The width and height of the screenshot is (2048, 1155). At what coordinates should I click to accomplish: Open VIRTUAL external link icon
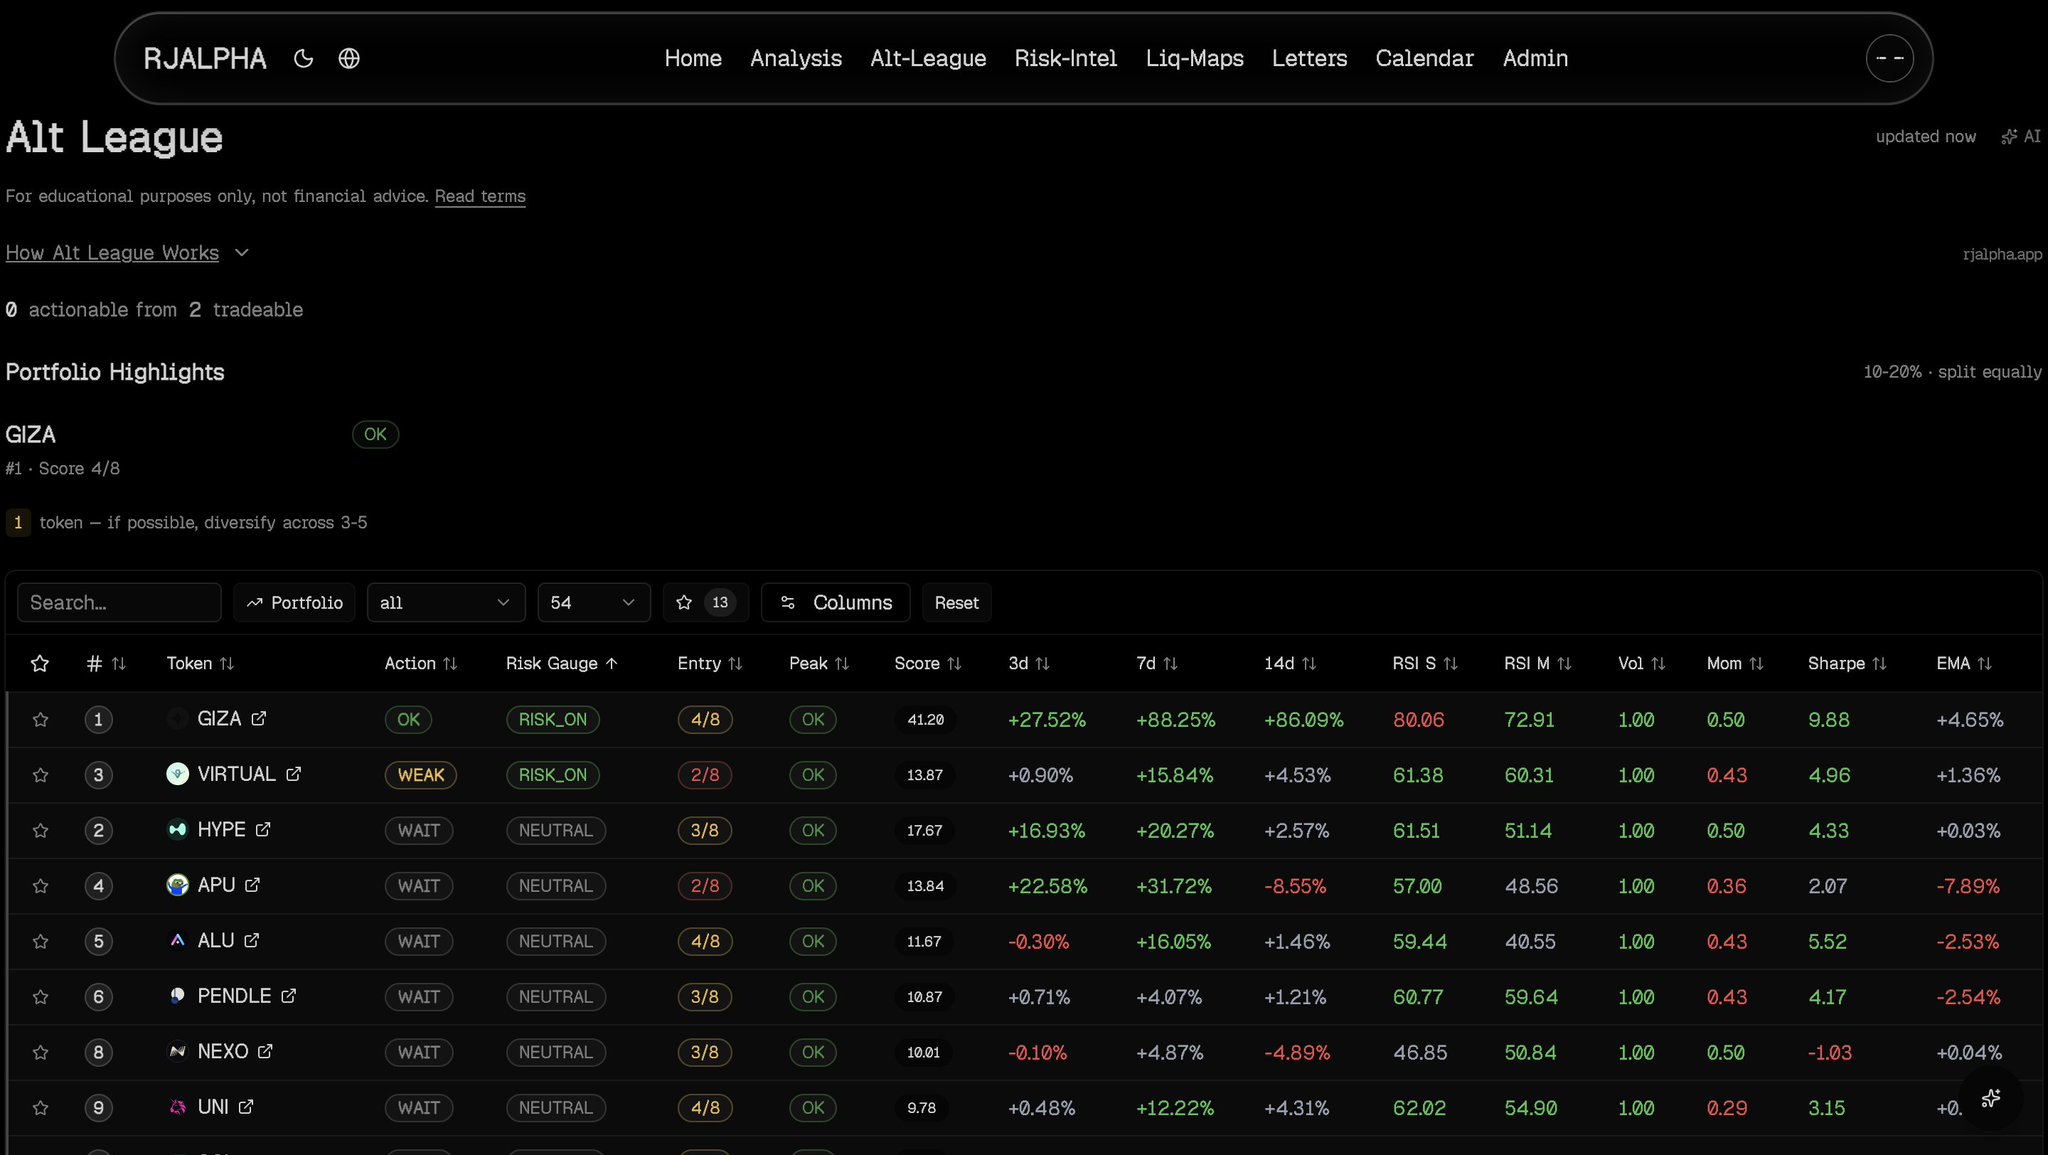click(294, 774)
